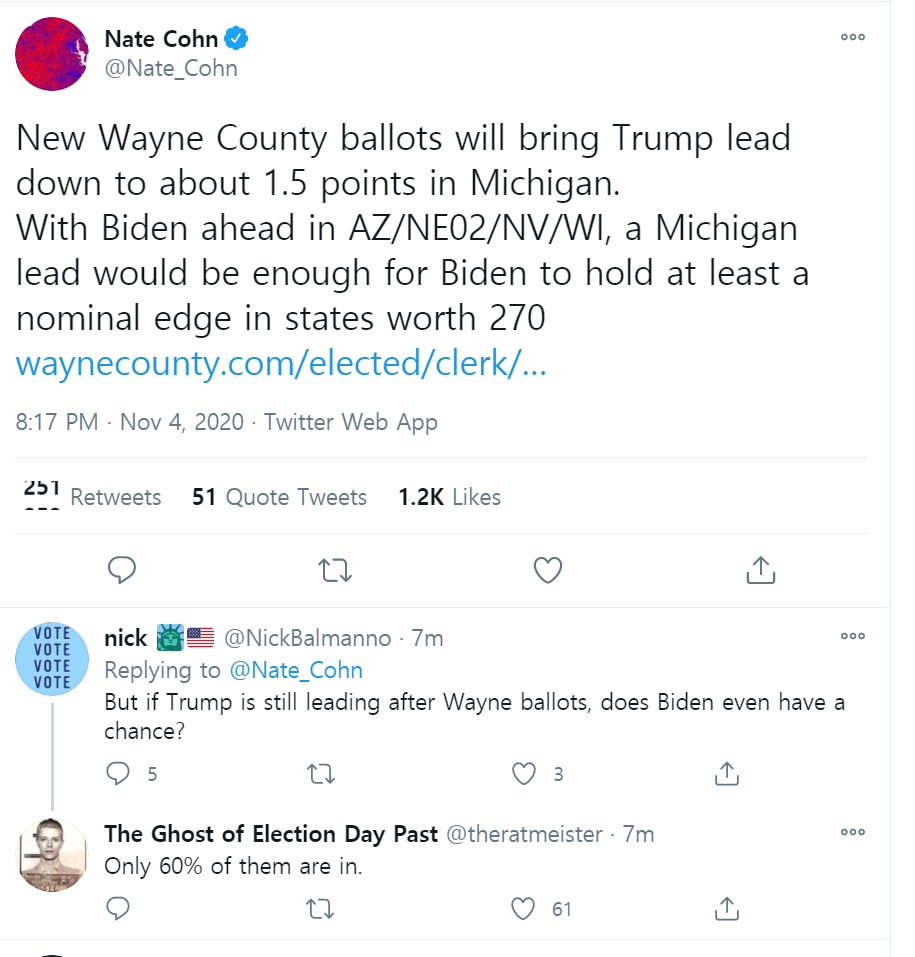Like nick's reply with 3 likes

pos(524,773)
